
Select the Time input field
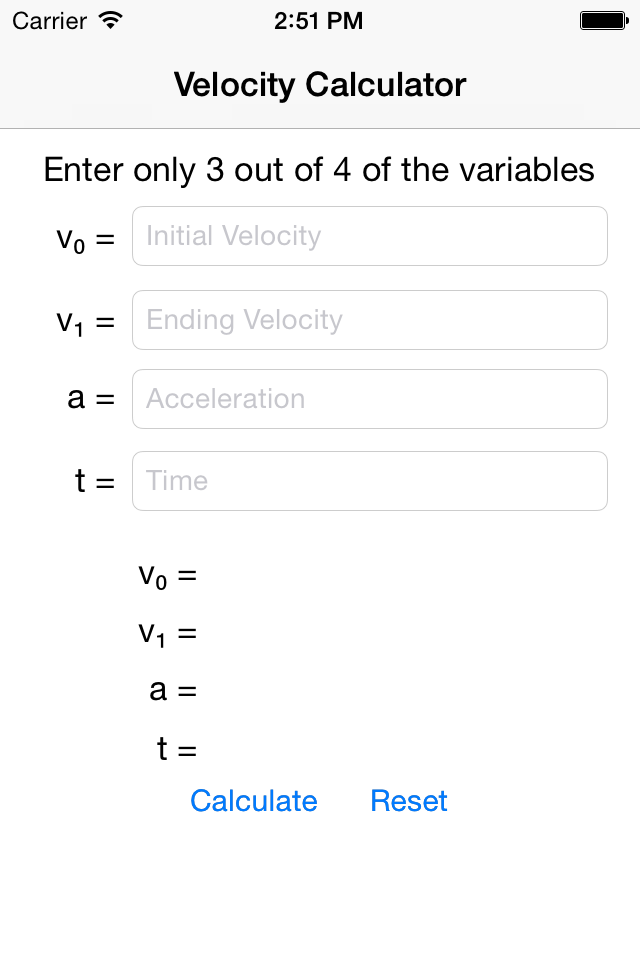click(370, 480)
